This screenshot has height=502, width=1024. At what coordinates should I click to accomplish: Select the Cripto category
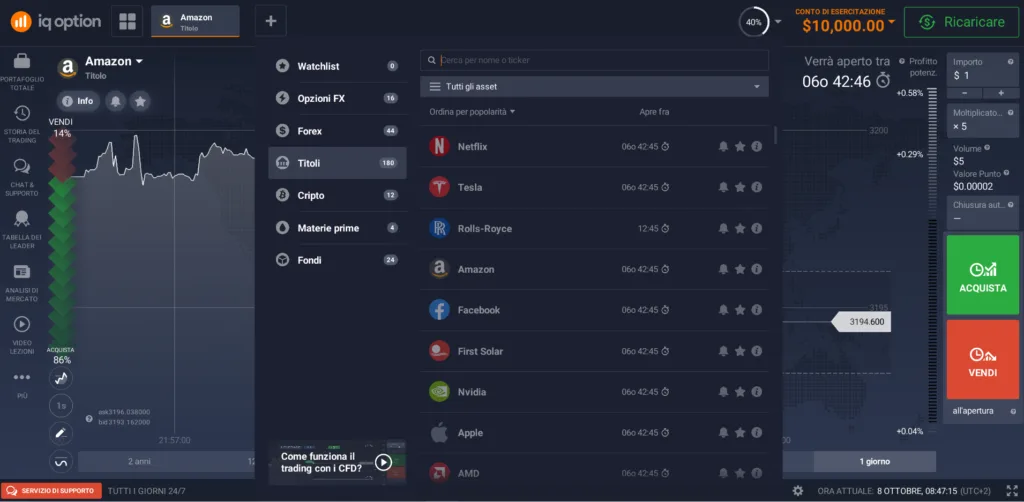pyautogui.click(x=337, y=195)
